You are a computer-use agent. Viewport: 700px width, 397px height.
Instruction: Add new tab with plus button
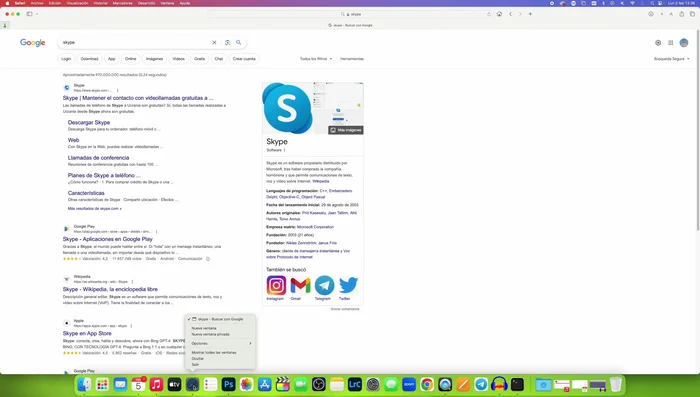tap(530, 14)
